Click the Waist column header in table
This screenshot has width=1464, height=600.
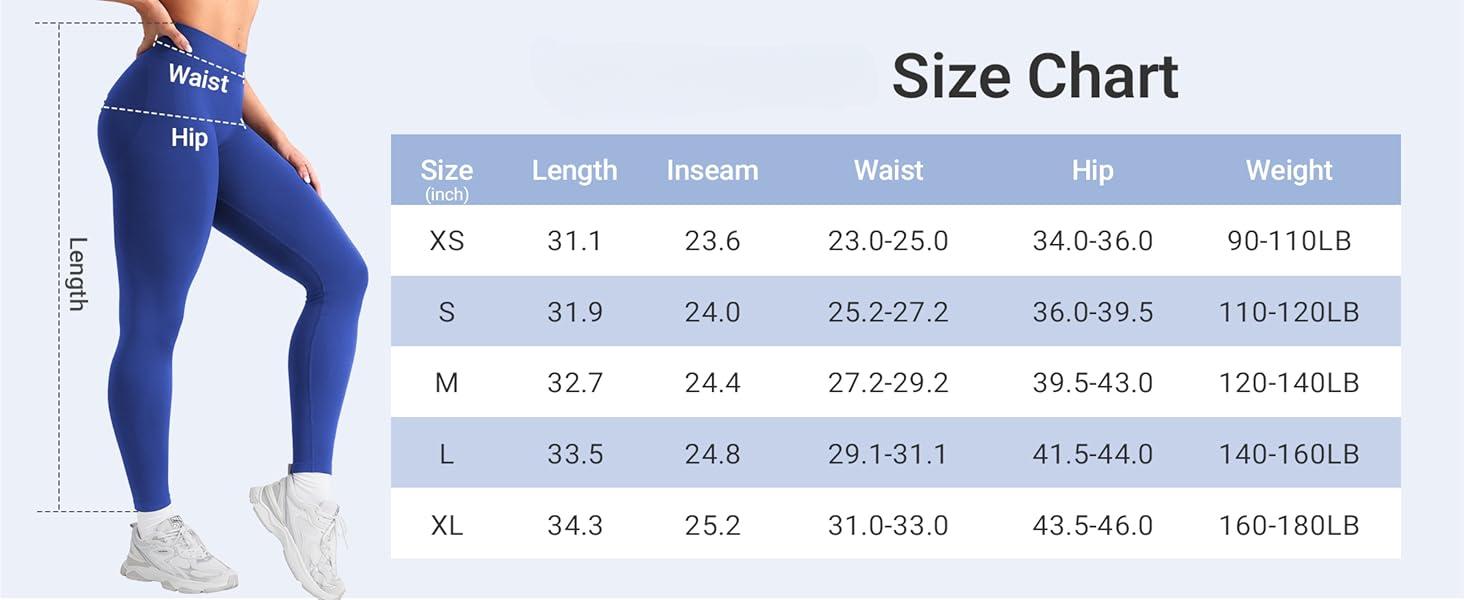888,171
